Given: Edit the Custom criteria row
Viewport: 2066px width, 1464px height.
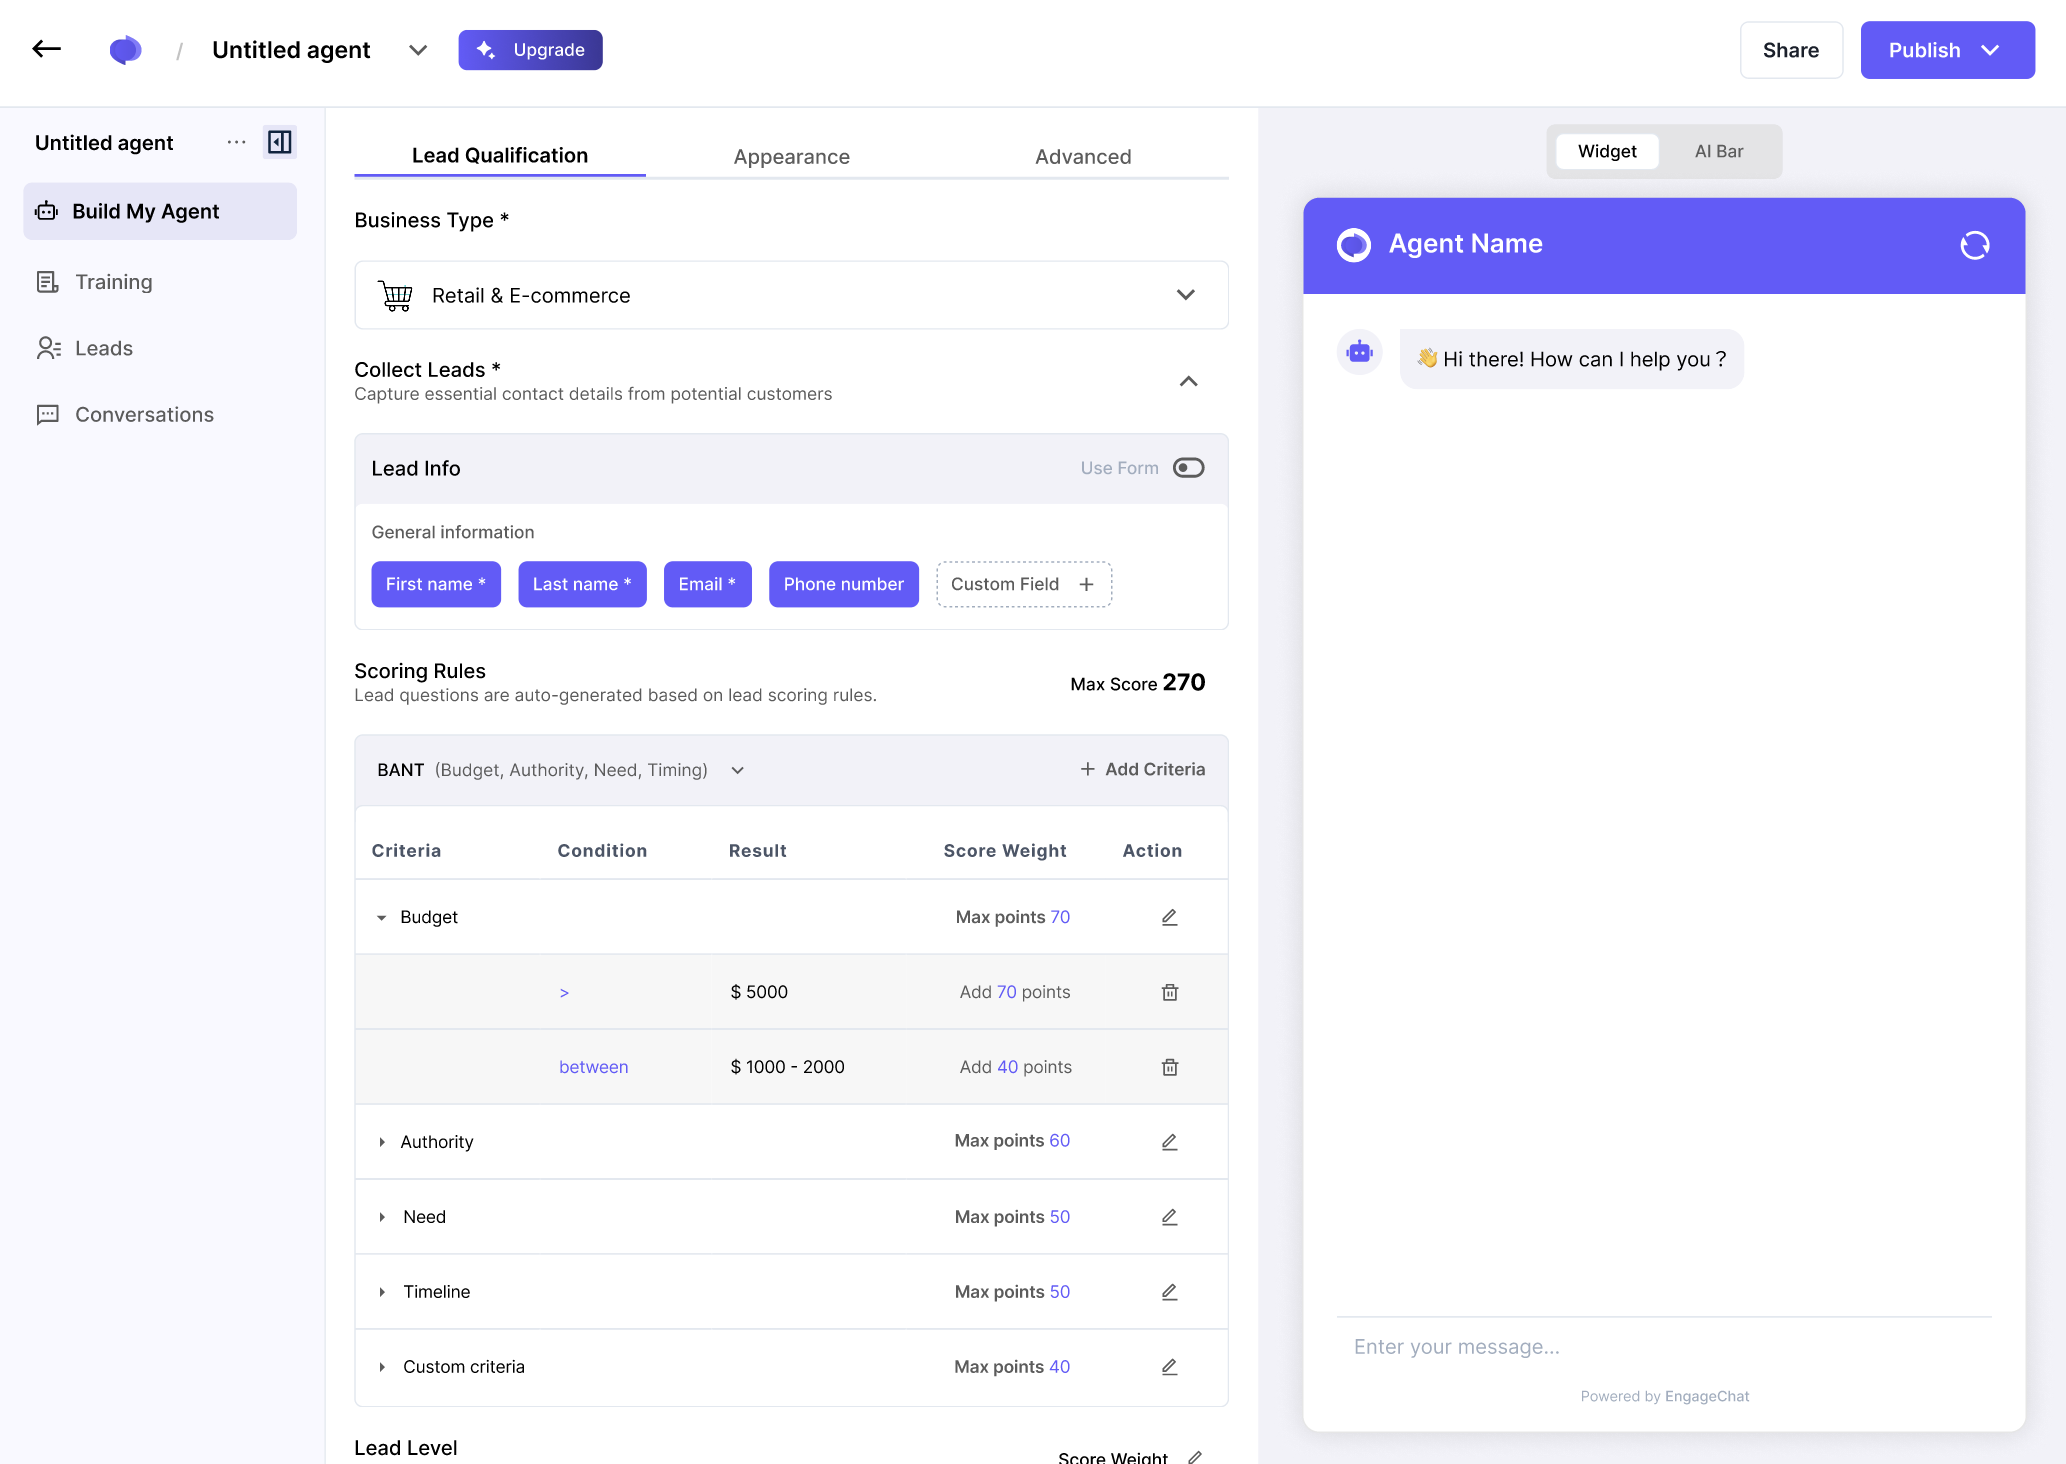Looking at the screenshot, I should pos(1169,1367).
